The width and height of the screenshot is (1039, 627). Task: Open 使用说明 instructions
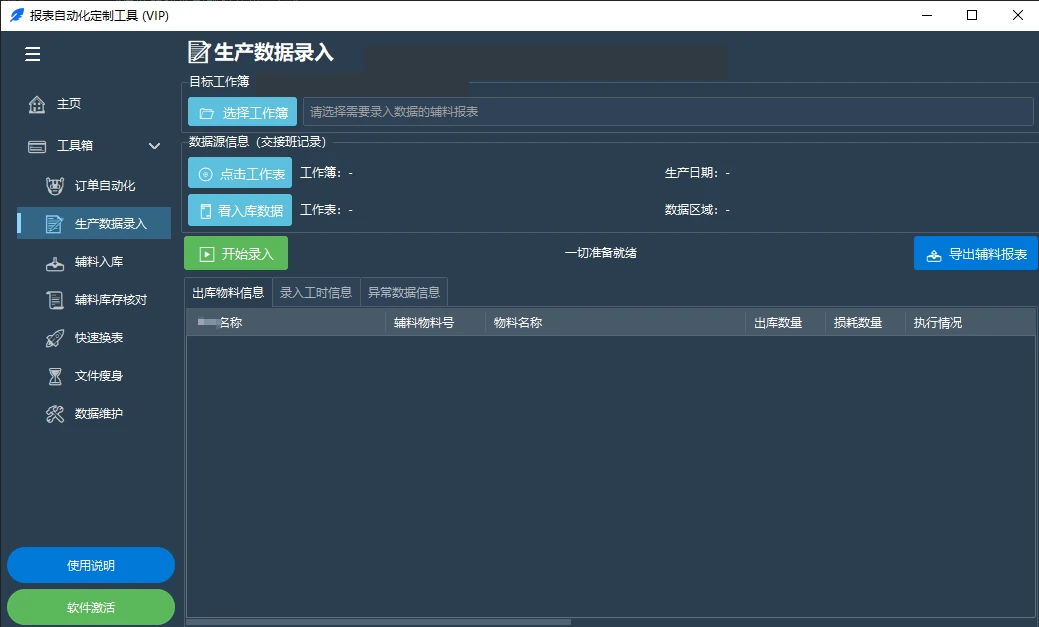pyautogui.click(x=91, y=565)
